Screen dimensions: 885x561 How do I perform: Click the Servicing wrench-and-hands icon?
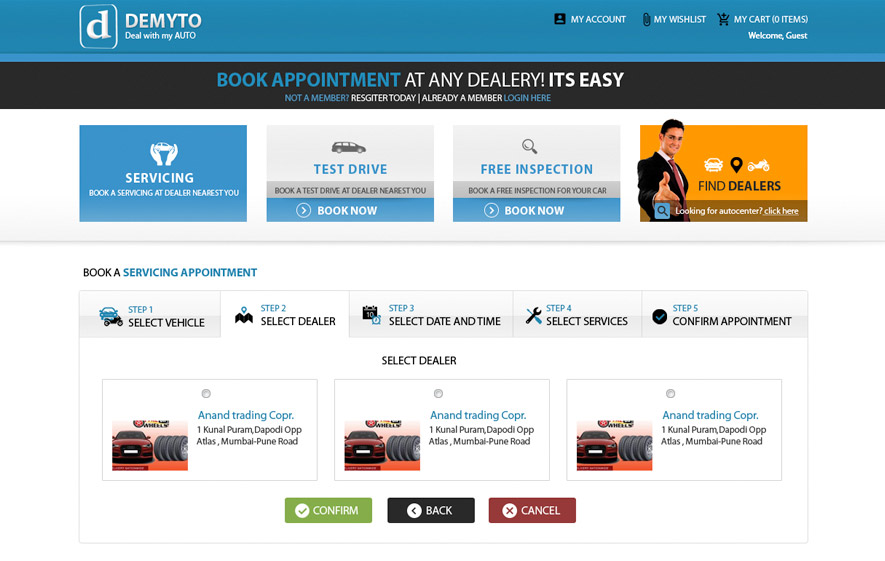coord(163,153)
